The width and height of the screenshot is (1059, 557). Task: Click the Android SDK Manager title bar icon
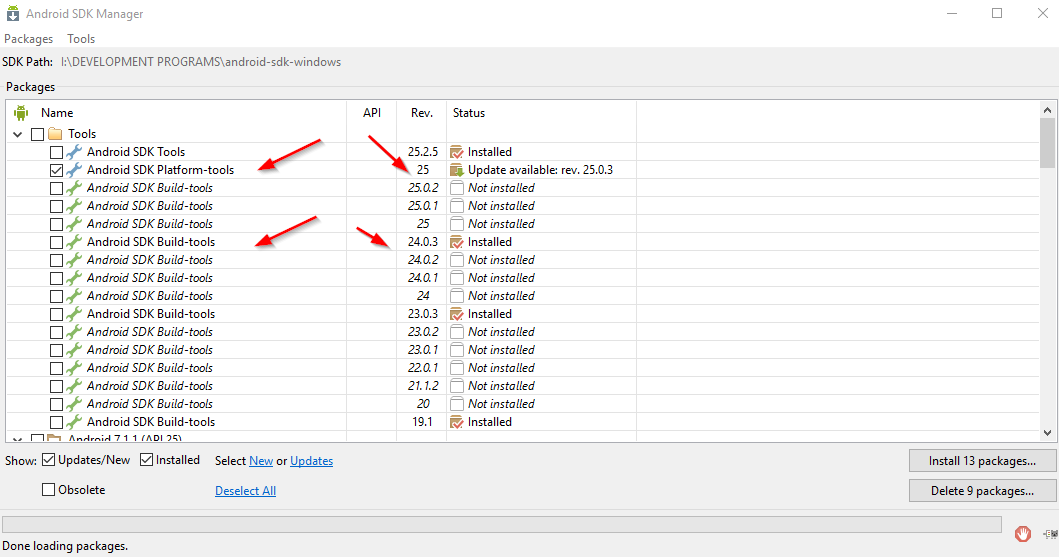[x=12, y=13]
